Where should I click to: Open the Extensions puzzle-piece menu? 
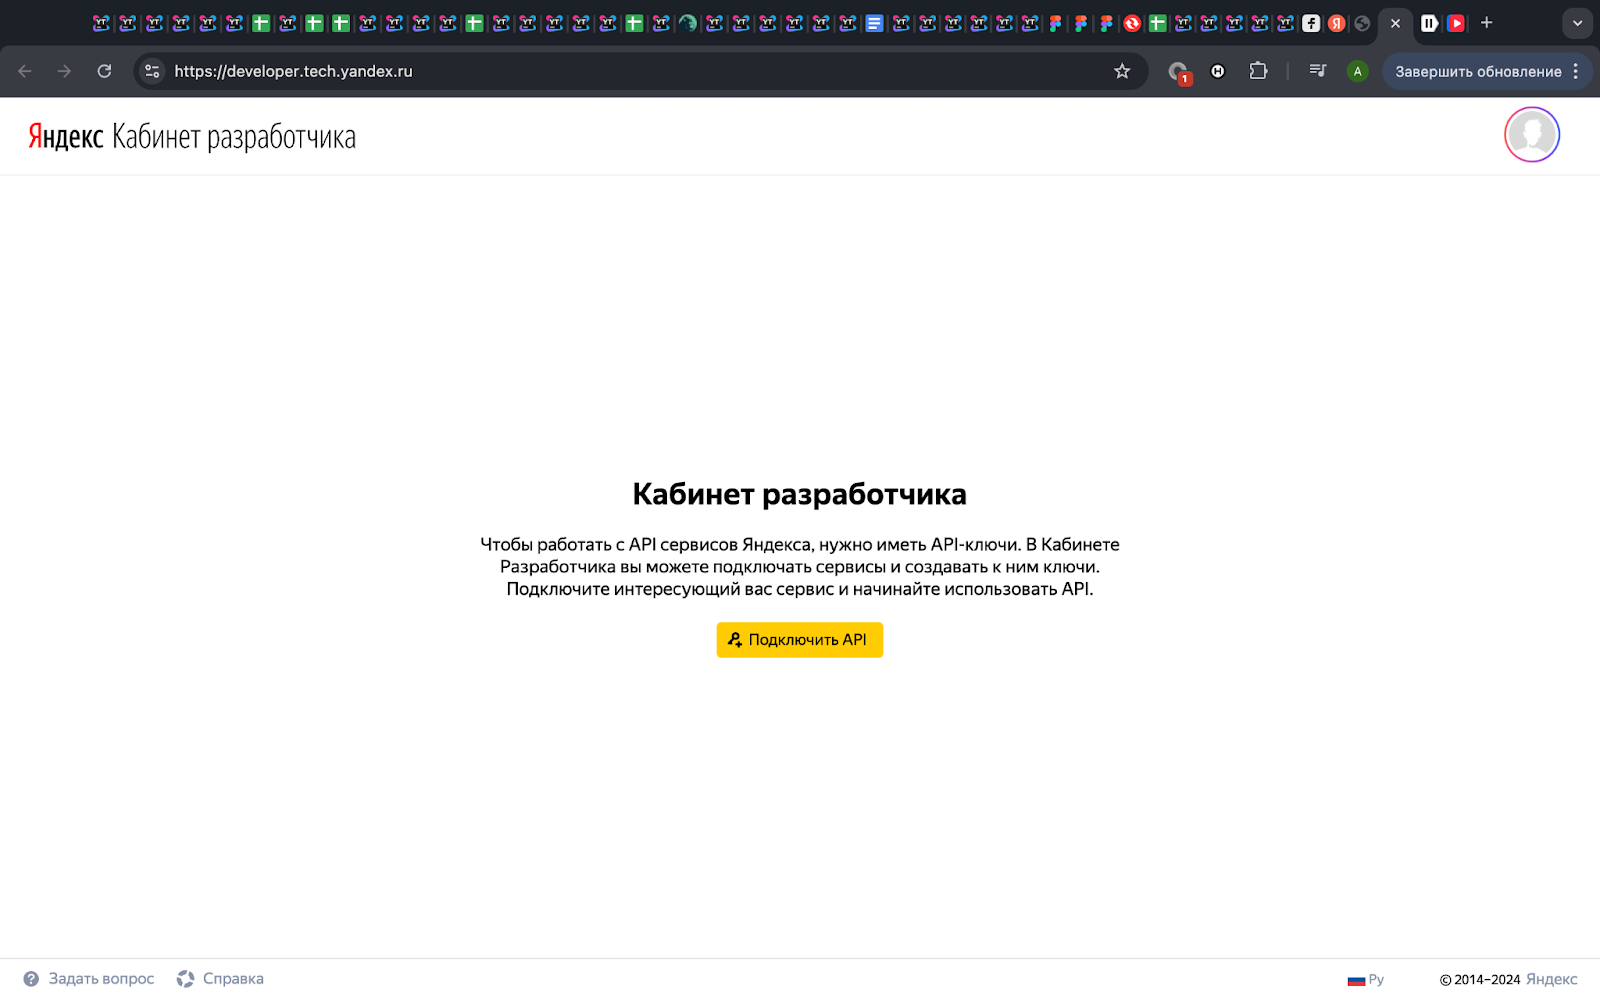[x=1258, y=71]
